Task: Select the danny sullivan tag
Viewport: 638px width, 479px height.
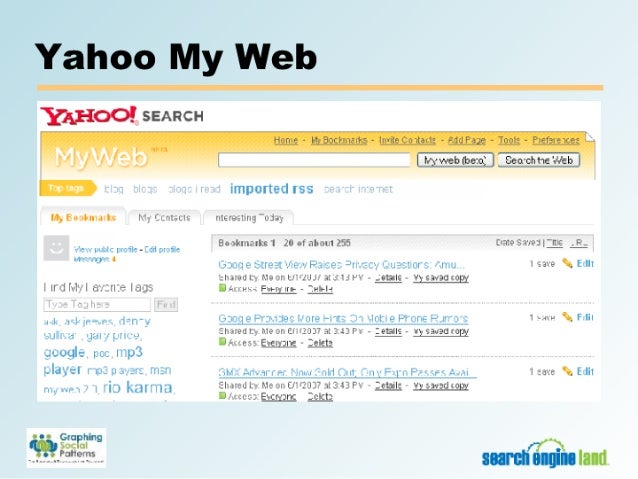Action: [97, 328]
